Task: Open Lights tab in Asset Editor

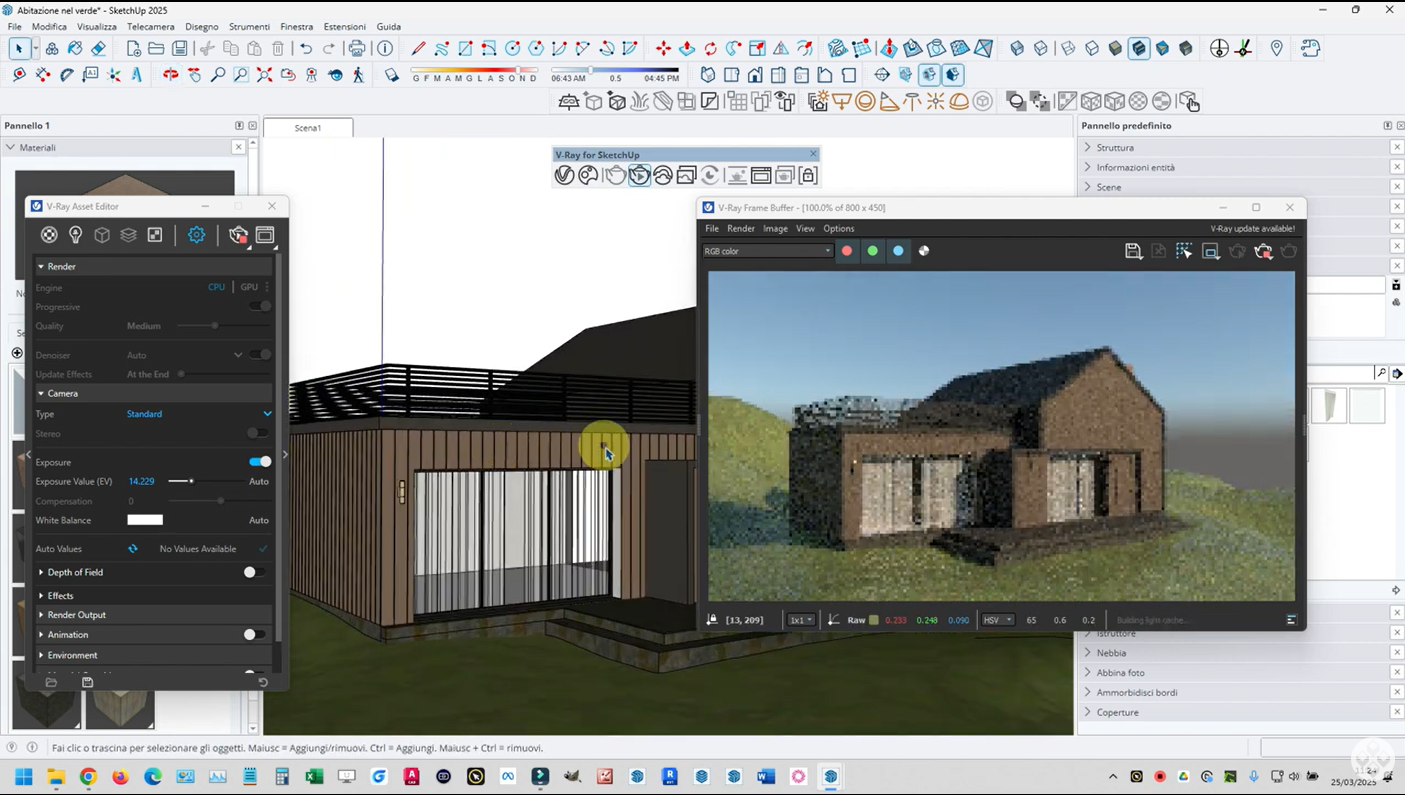Action: coord(75,235)
